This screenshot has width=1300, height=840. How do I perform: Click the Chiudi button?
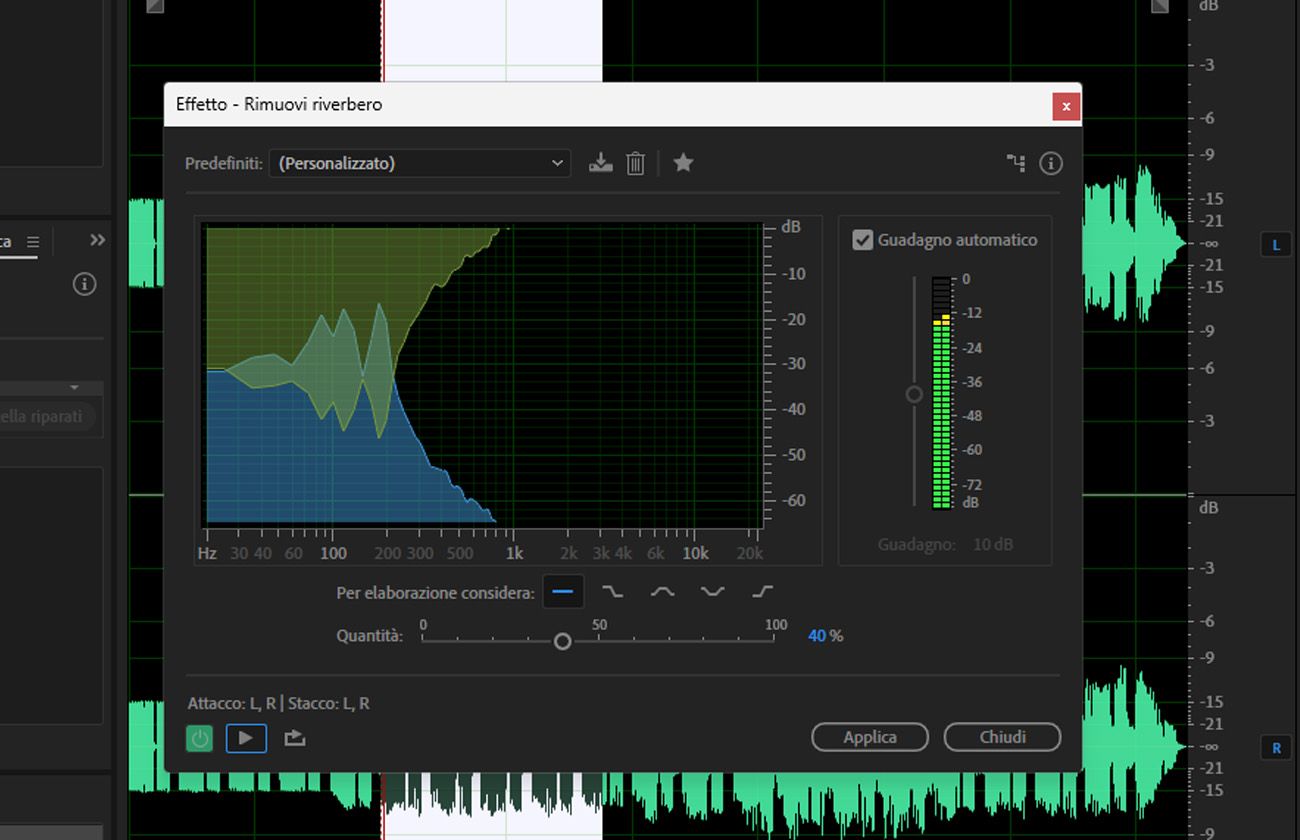[x=1002, y=737]
